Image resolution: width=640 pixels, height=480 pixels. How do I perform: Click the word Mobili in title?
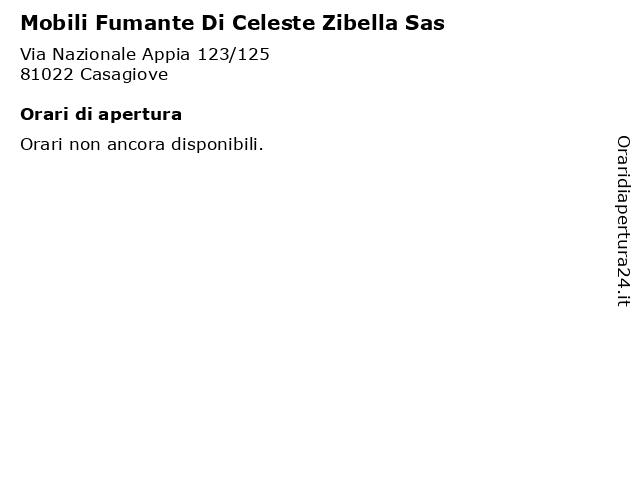(x=54, y=23)
